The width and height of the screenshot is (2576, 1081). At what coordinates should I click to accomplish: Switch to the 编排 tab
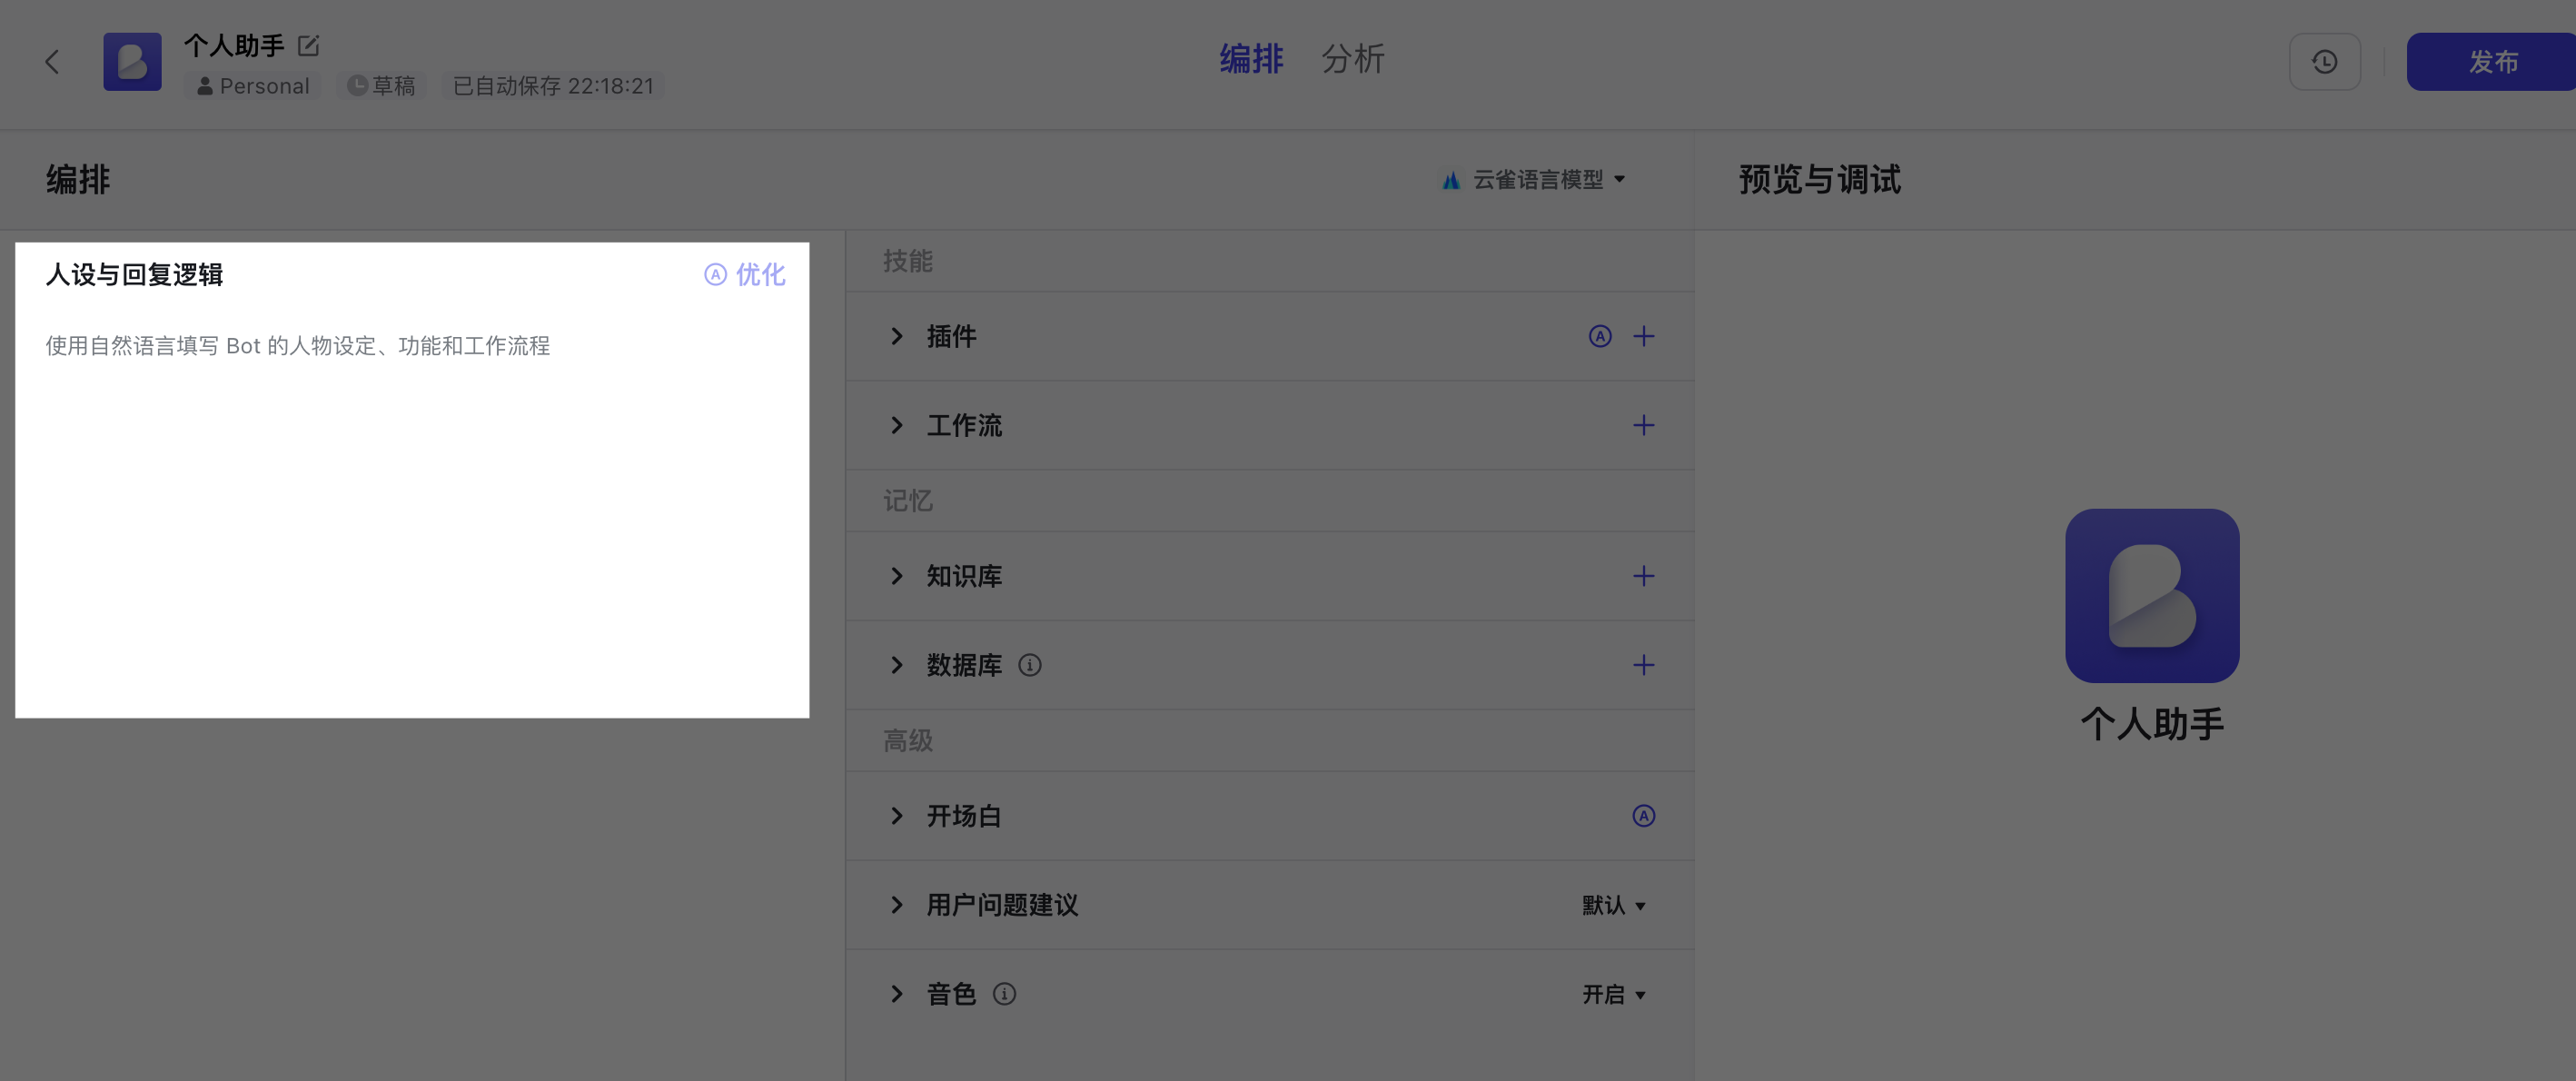pyautogui.click(x=1251, y=59)
